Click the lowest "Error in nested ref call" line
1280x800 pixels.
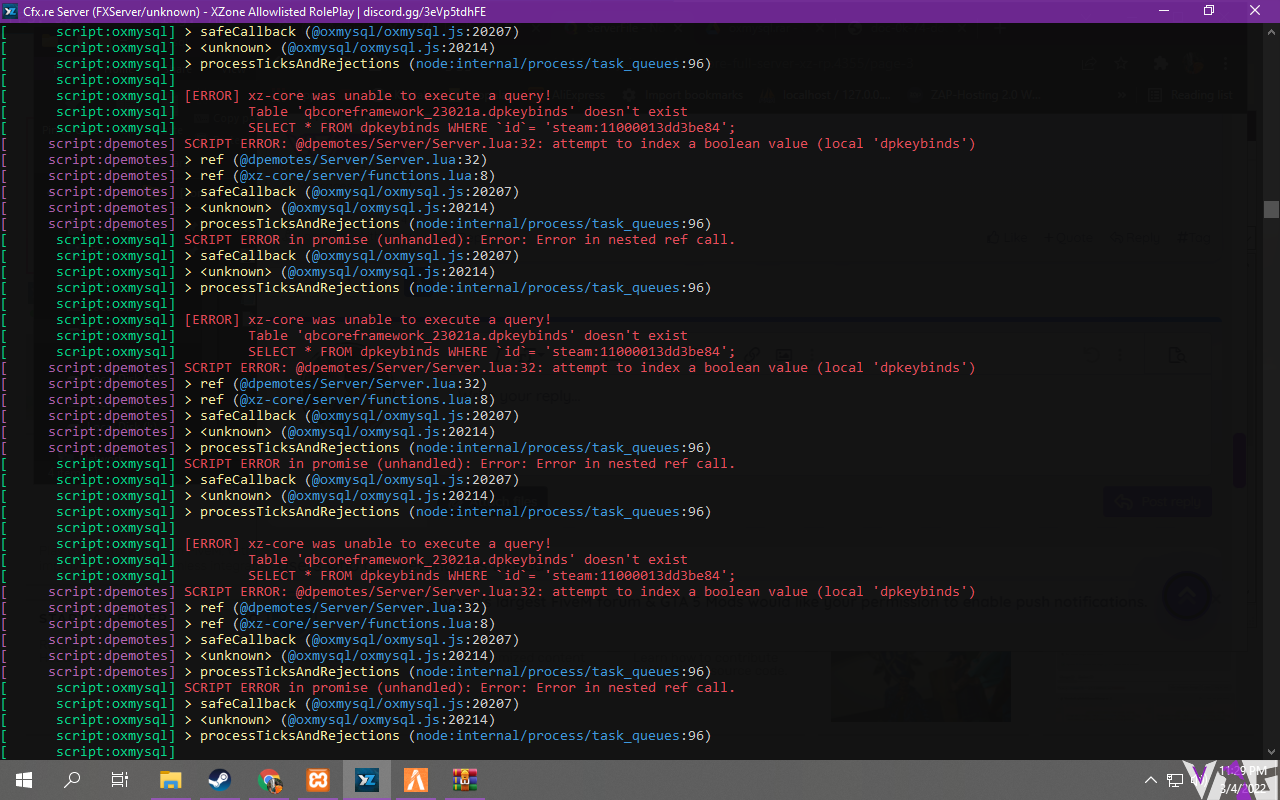pyautogui.click(x=460, y=688)
